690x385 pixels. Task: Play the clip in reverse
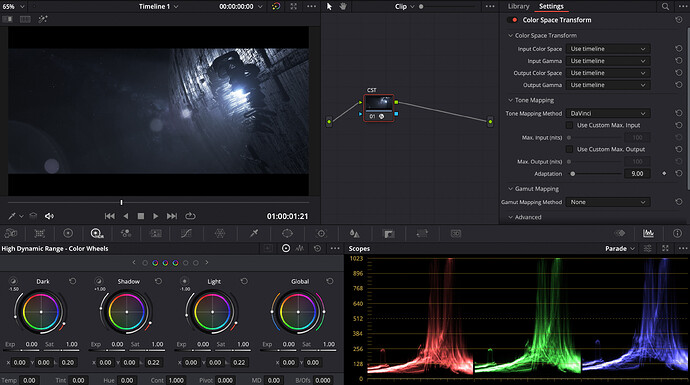click(126, 216)
